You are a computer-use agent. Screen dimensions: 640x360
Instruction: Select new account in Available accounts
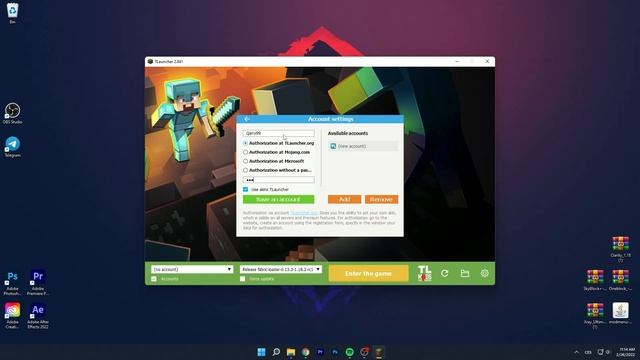coord(363,146)
